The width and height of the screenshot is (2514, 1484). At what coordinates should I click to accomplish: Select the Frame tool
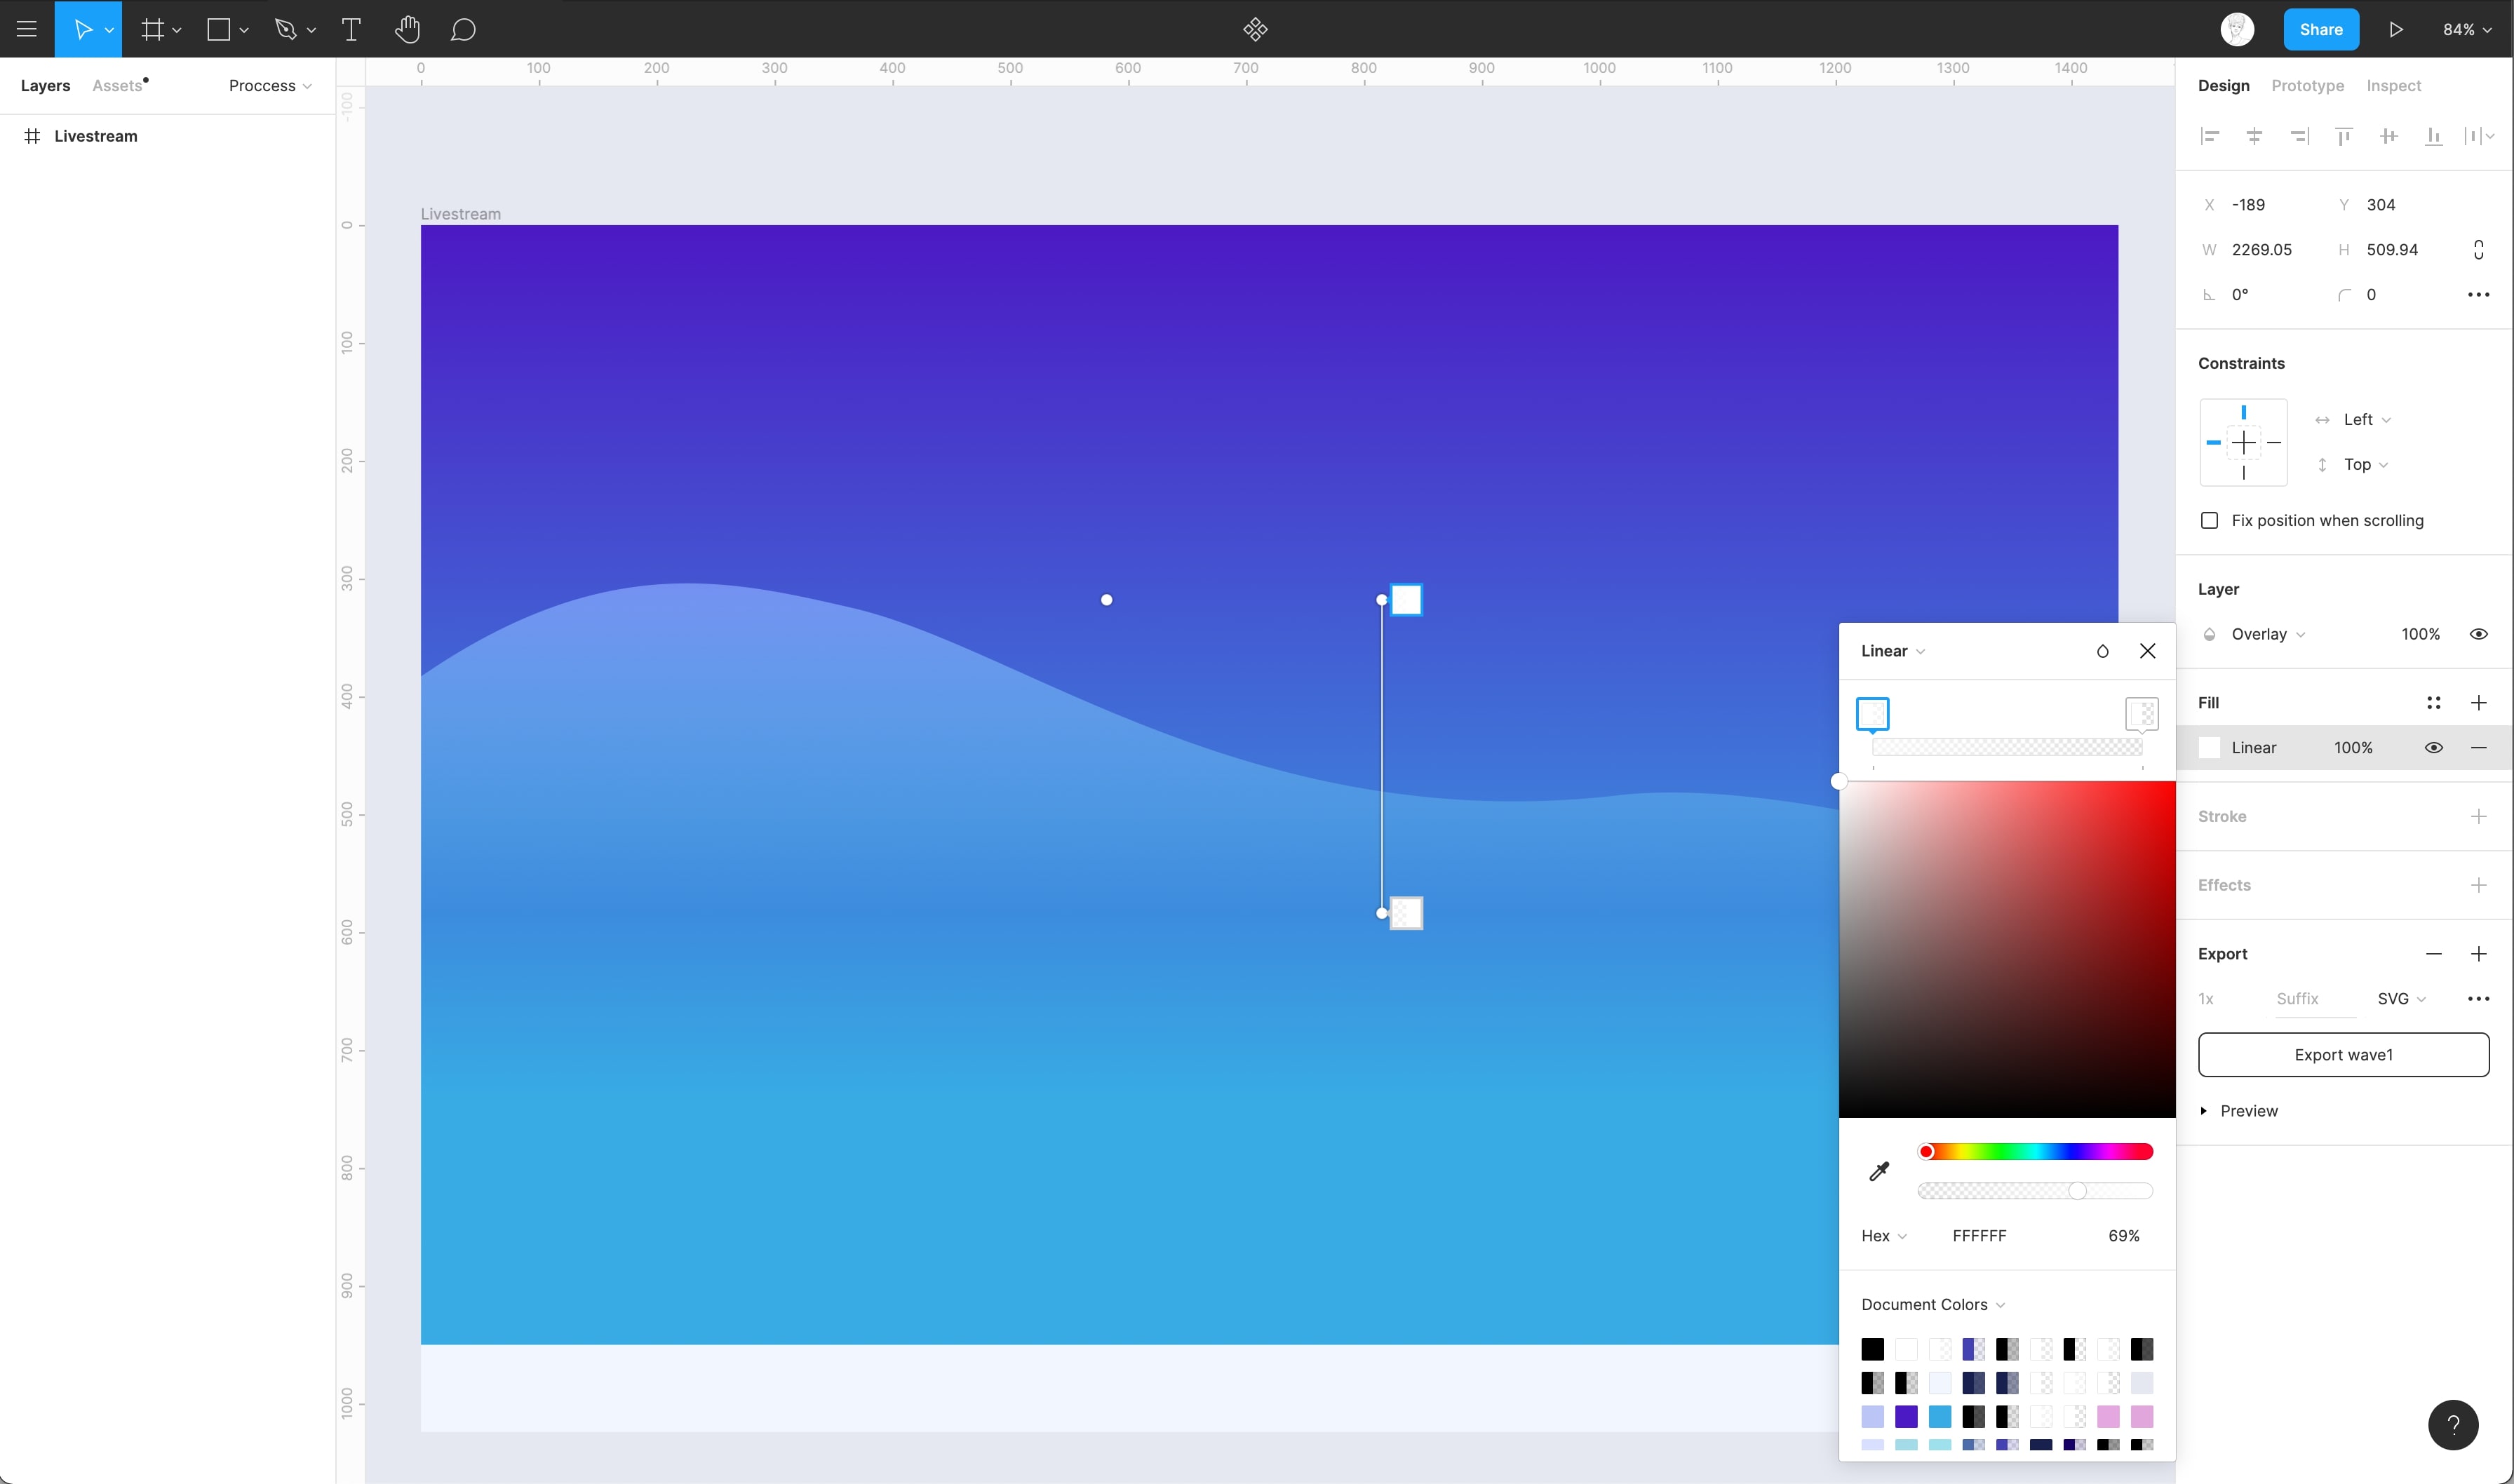[151, 29]
